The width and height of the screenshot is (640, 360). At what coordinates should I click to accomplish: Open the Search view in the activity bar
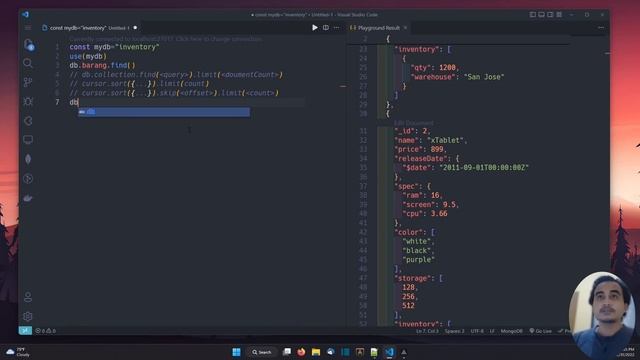(x=28, y=63)
